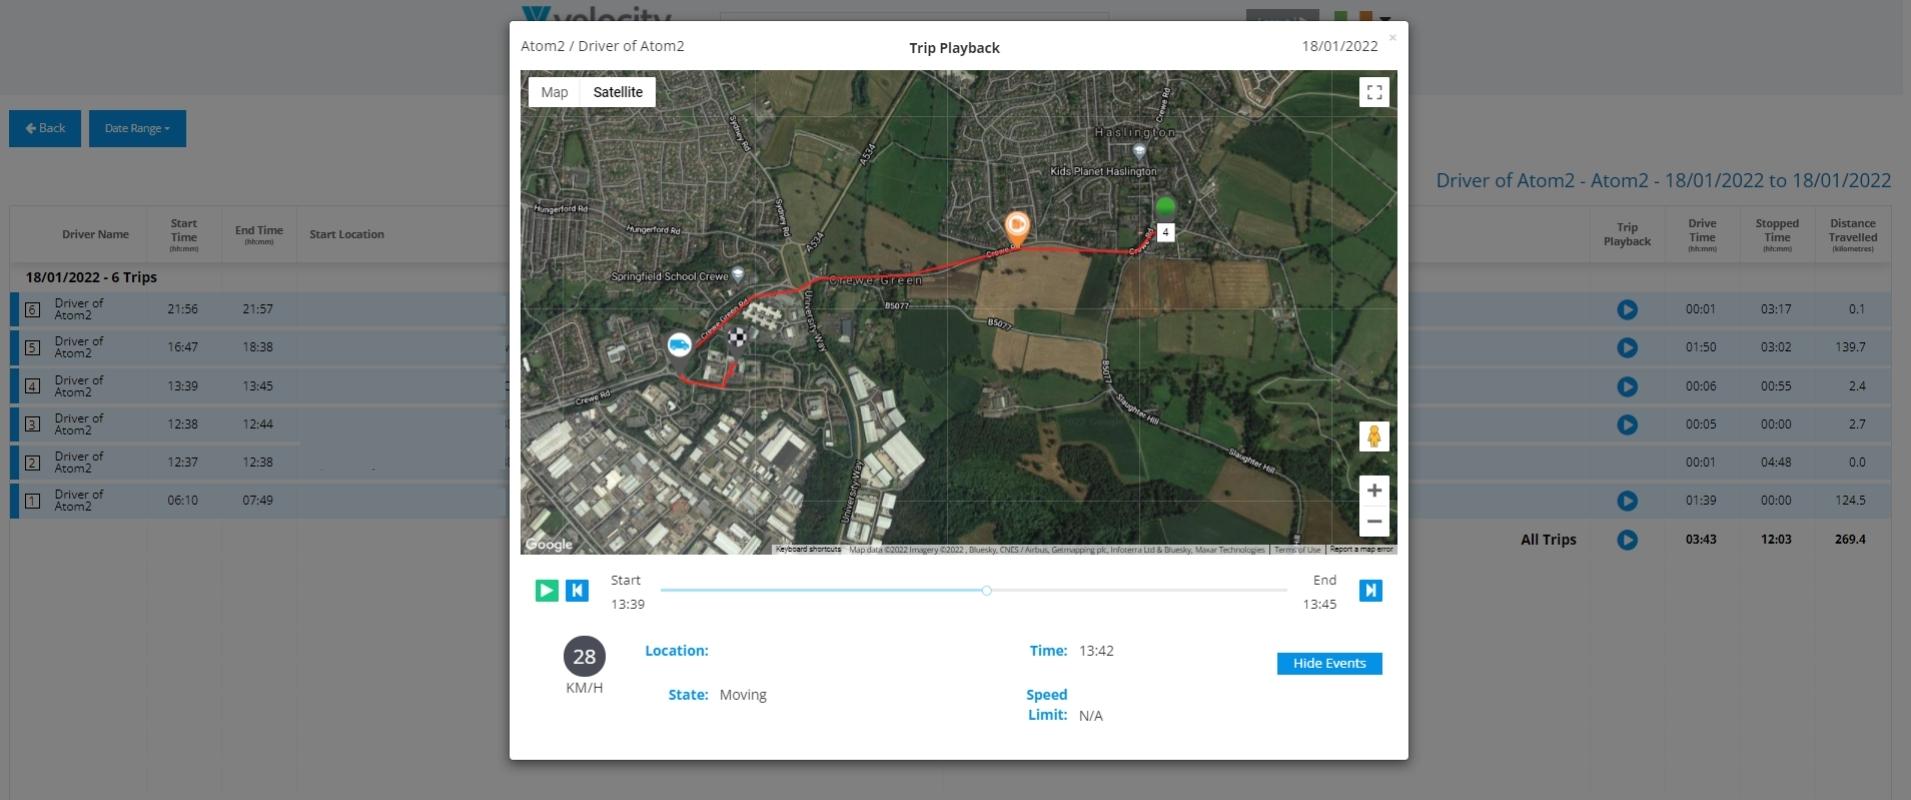The height and width of the screenshot is (800, 1911).
Task: Click the Street View pegman icon
Action: click(1374, 437)
